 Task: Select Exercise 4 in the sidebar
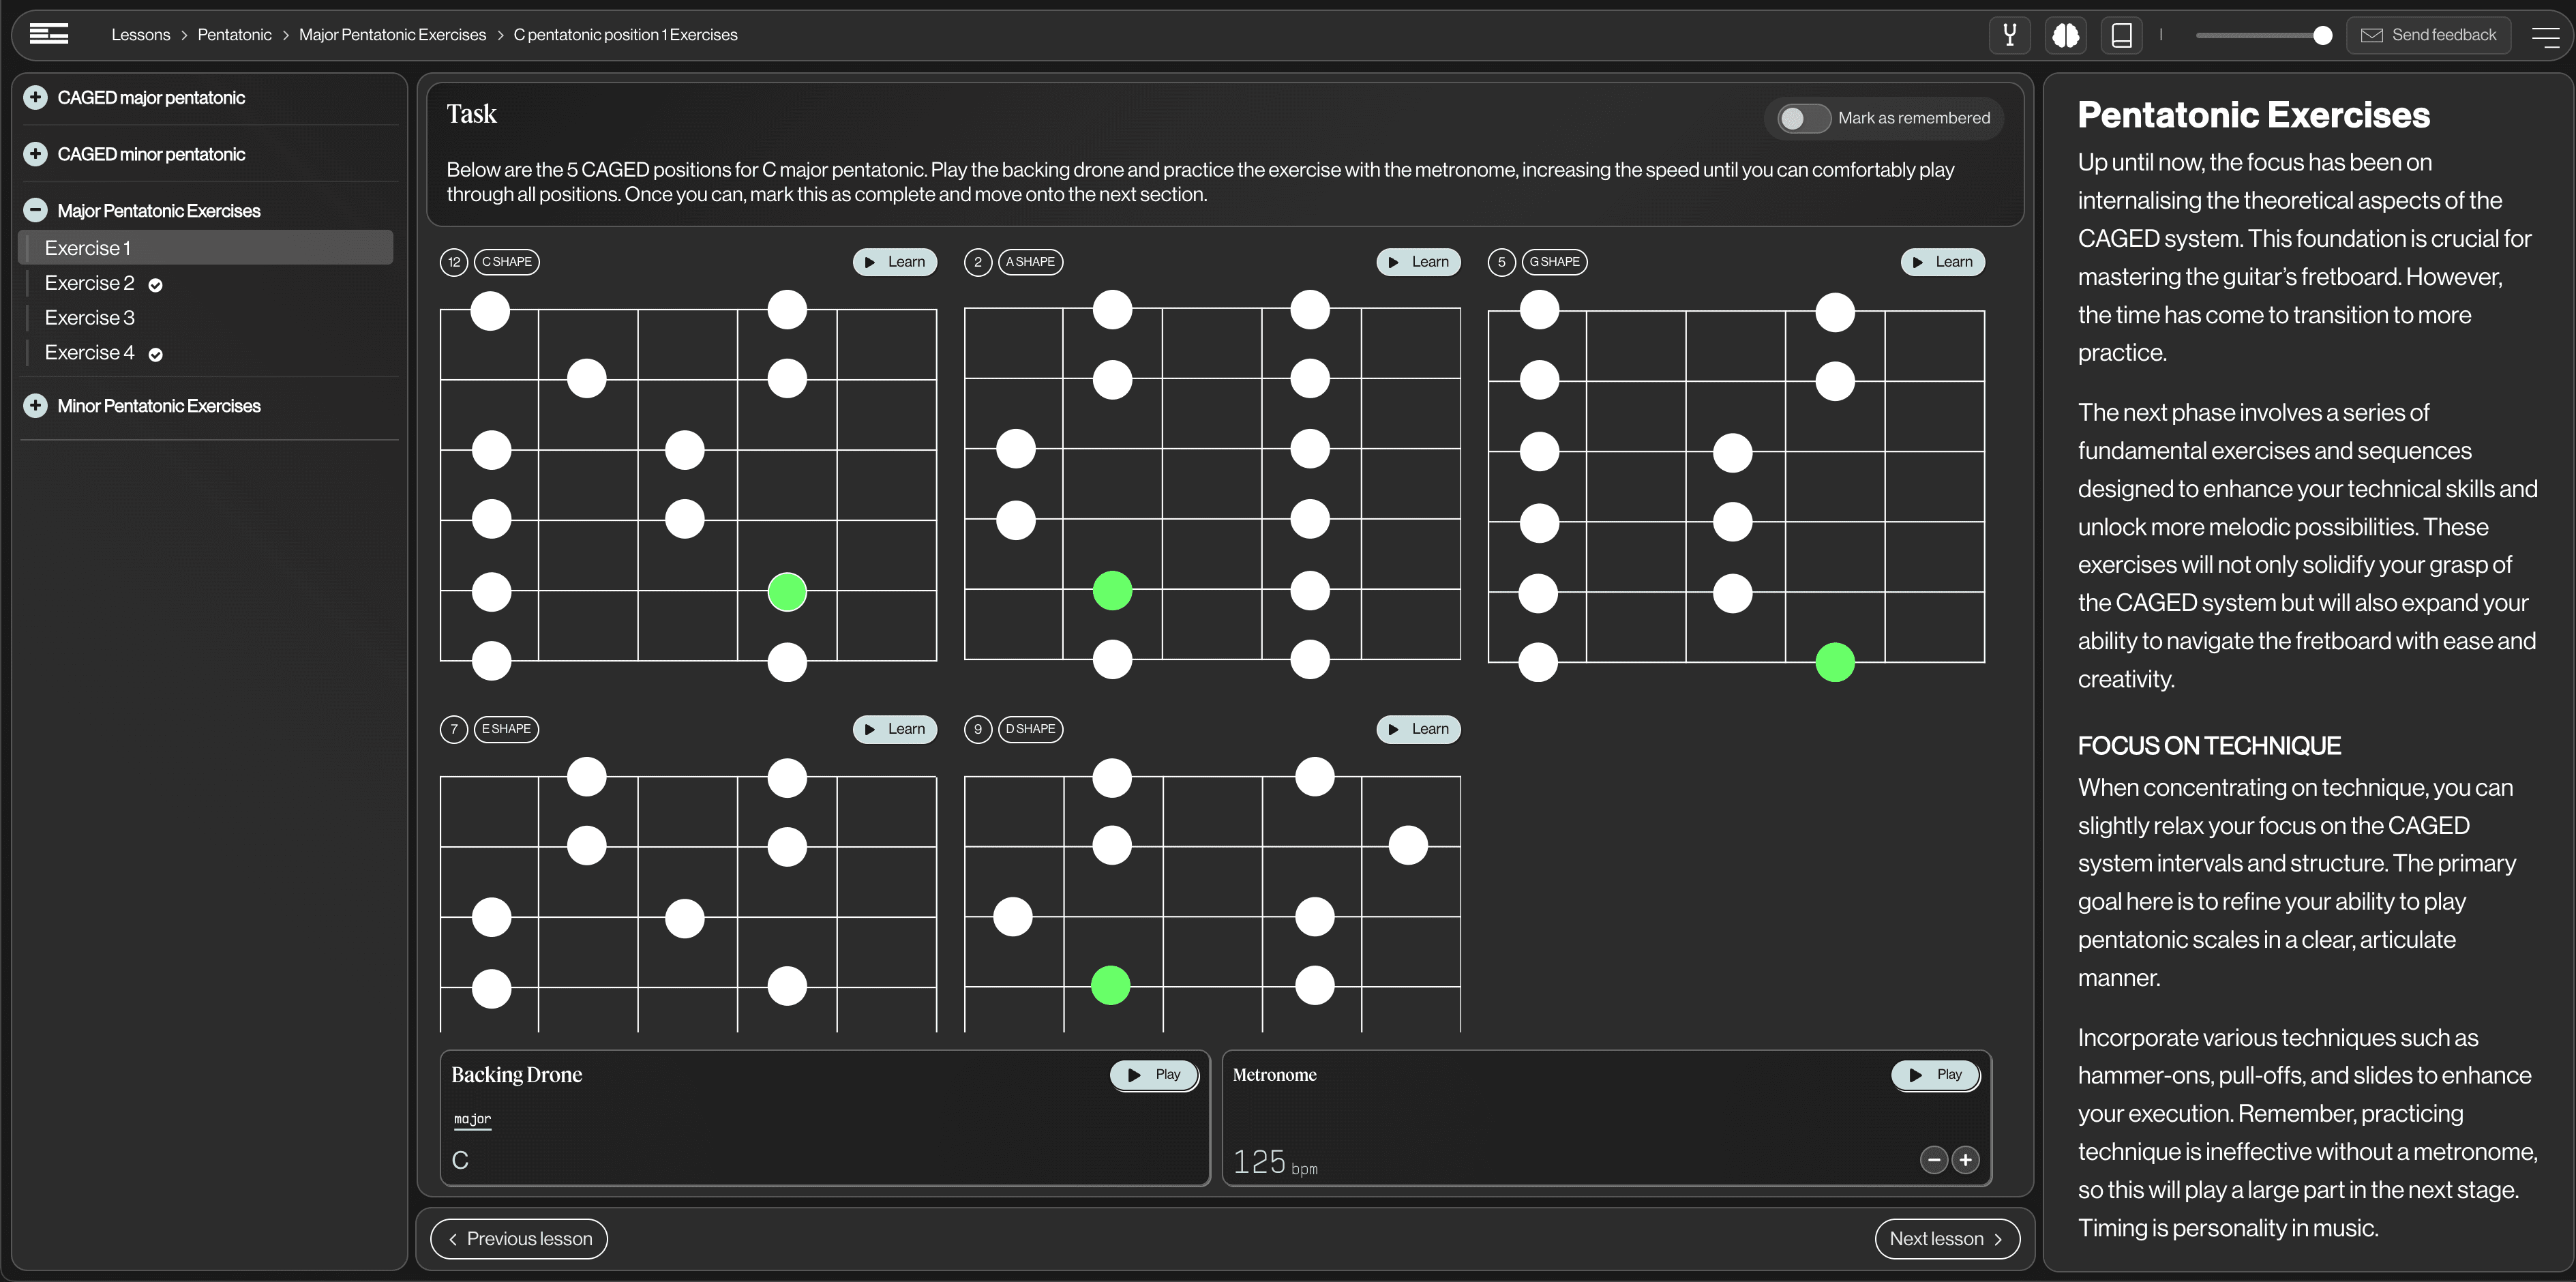coord(89,353)
